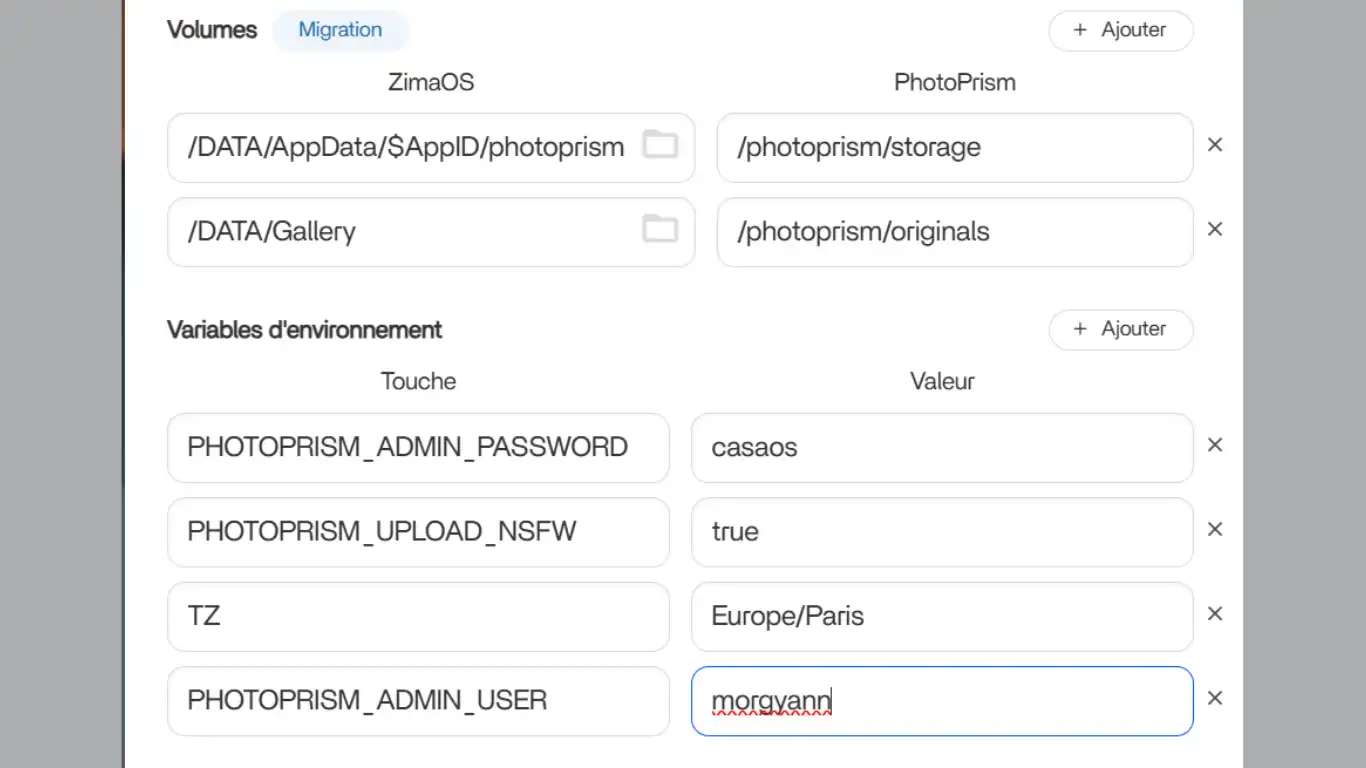
Task: Delete the TZ environment variable row
Action: (x=1215, y=614)
